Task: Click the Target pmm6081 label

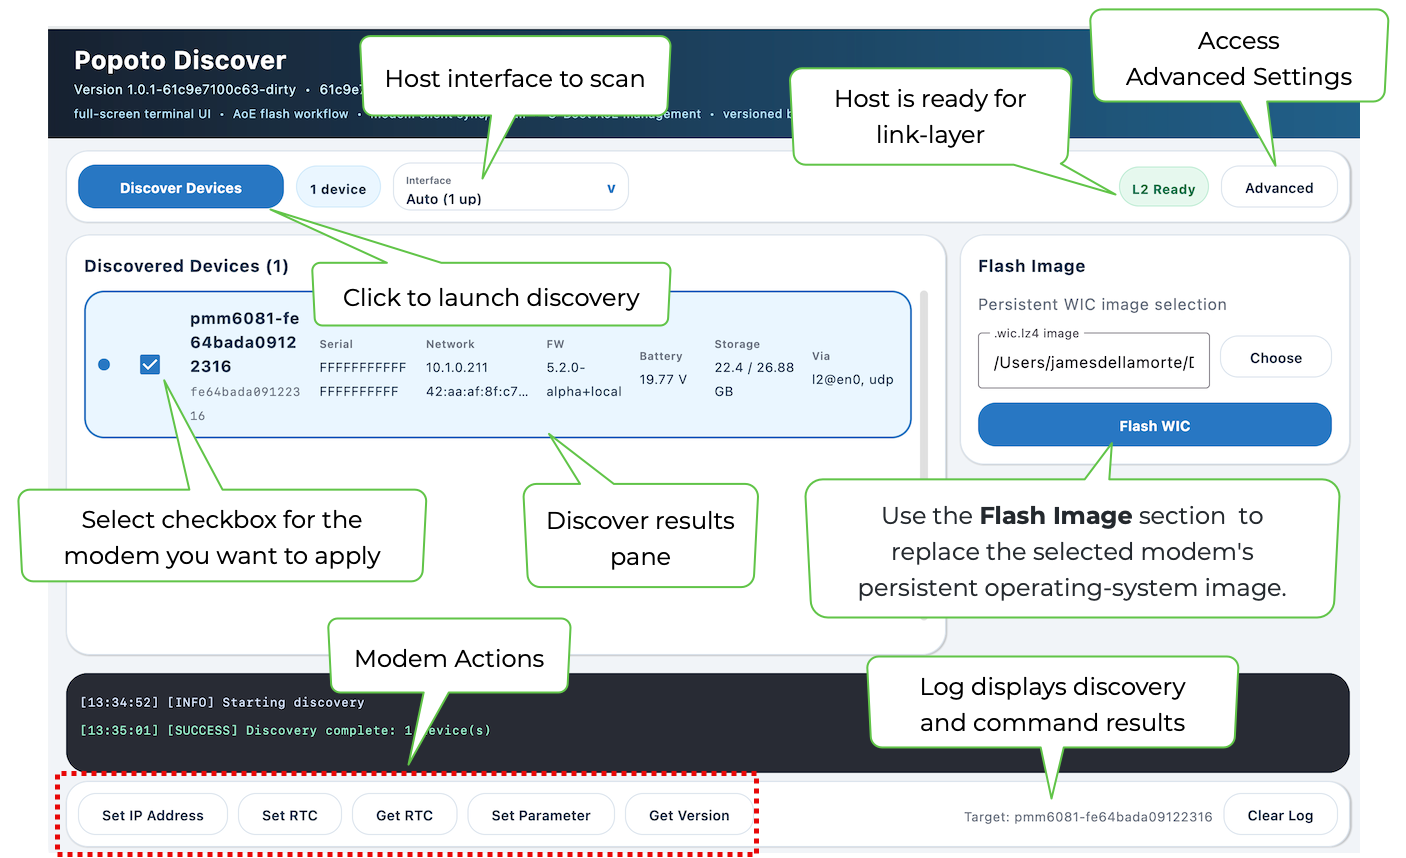Action: point(1088,816)
